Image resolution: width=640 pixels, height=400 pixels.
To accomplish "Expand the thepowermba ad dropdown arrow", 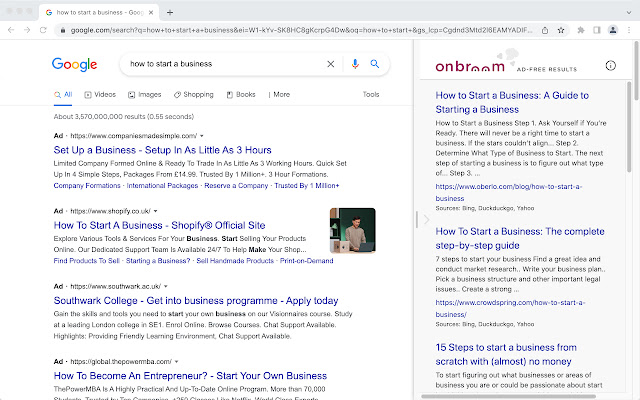I will [177, 362].
